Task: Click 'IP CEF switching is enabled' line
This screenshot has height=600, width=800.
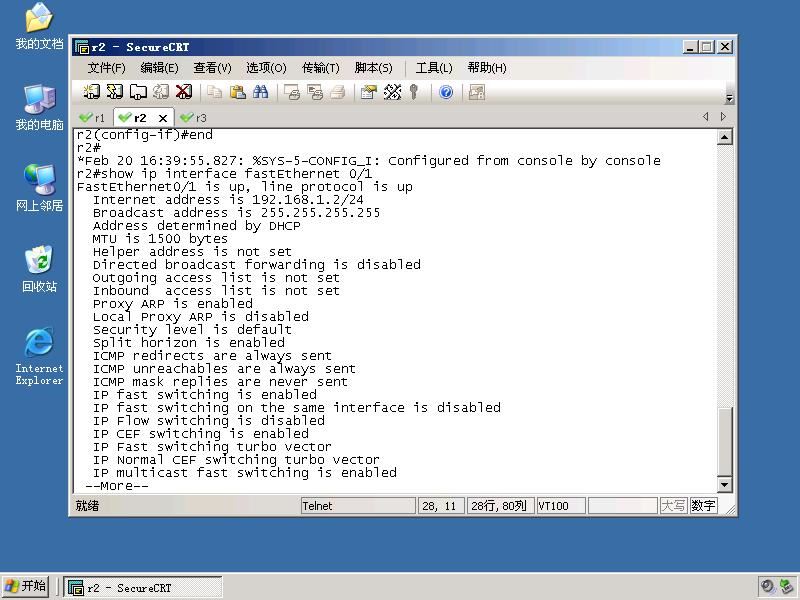Action: coord(201,434)
